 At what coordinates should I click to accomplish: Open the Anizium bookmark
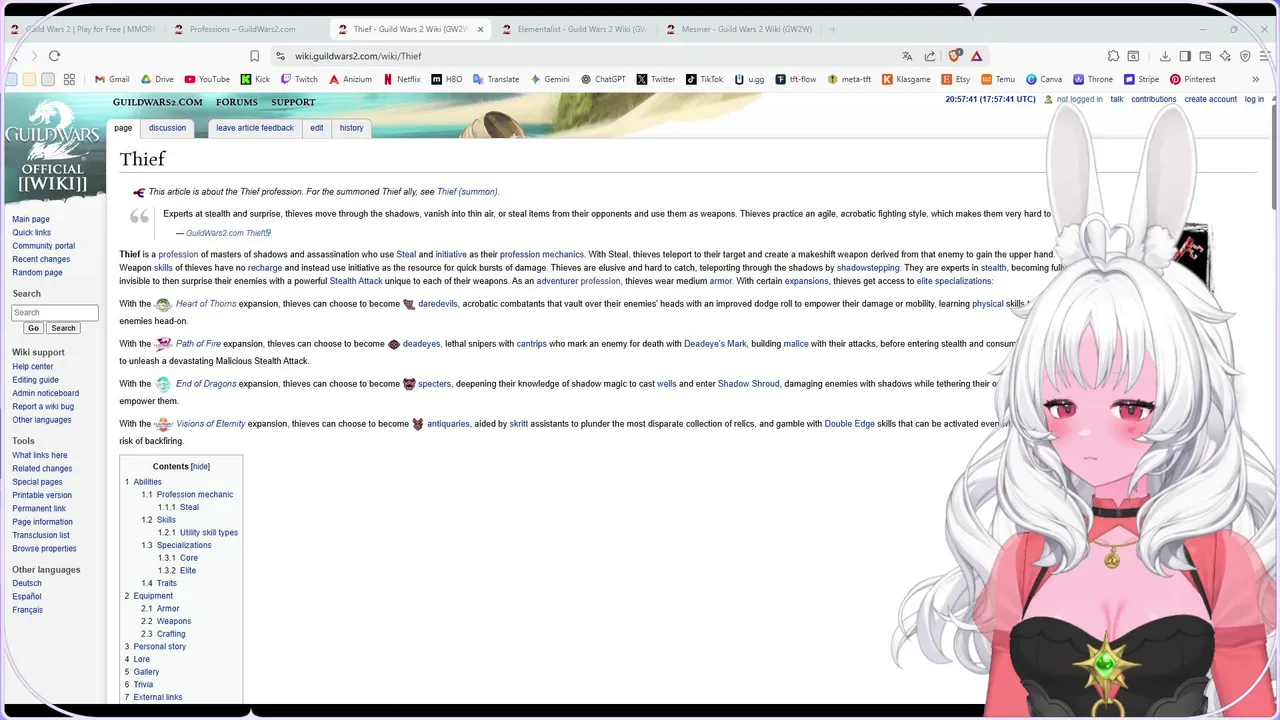pyautogui.click(x=350, y=79)
